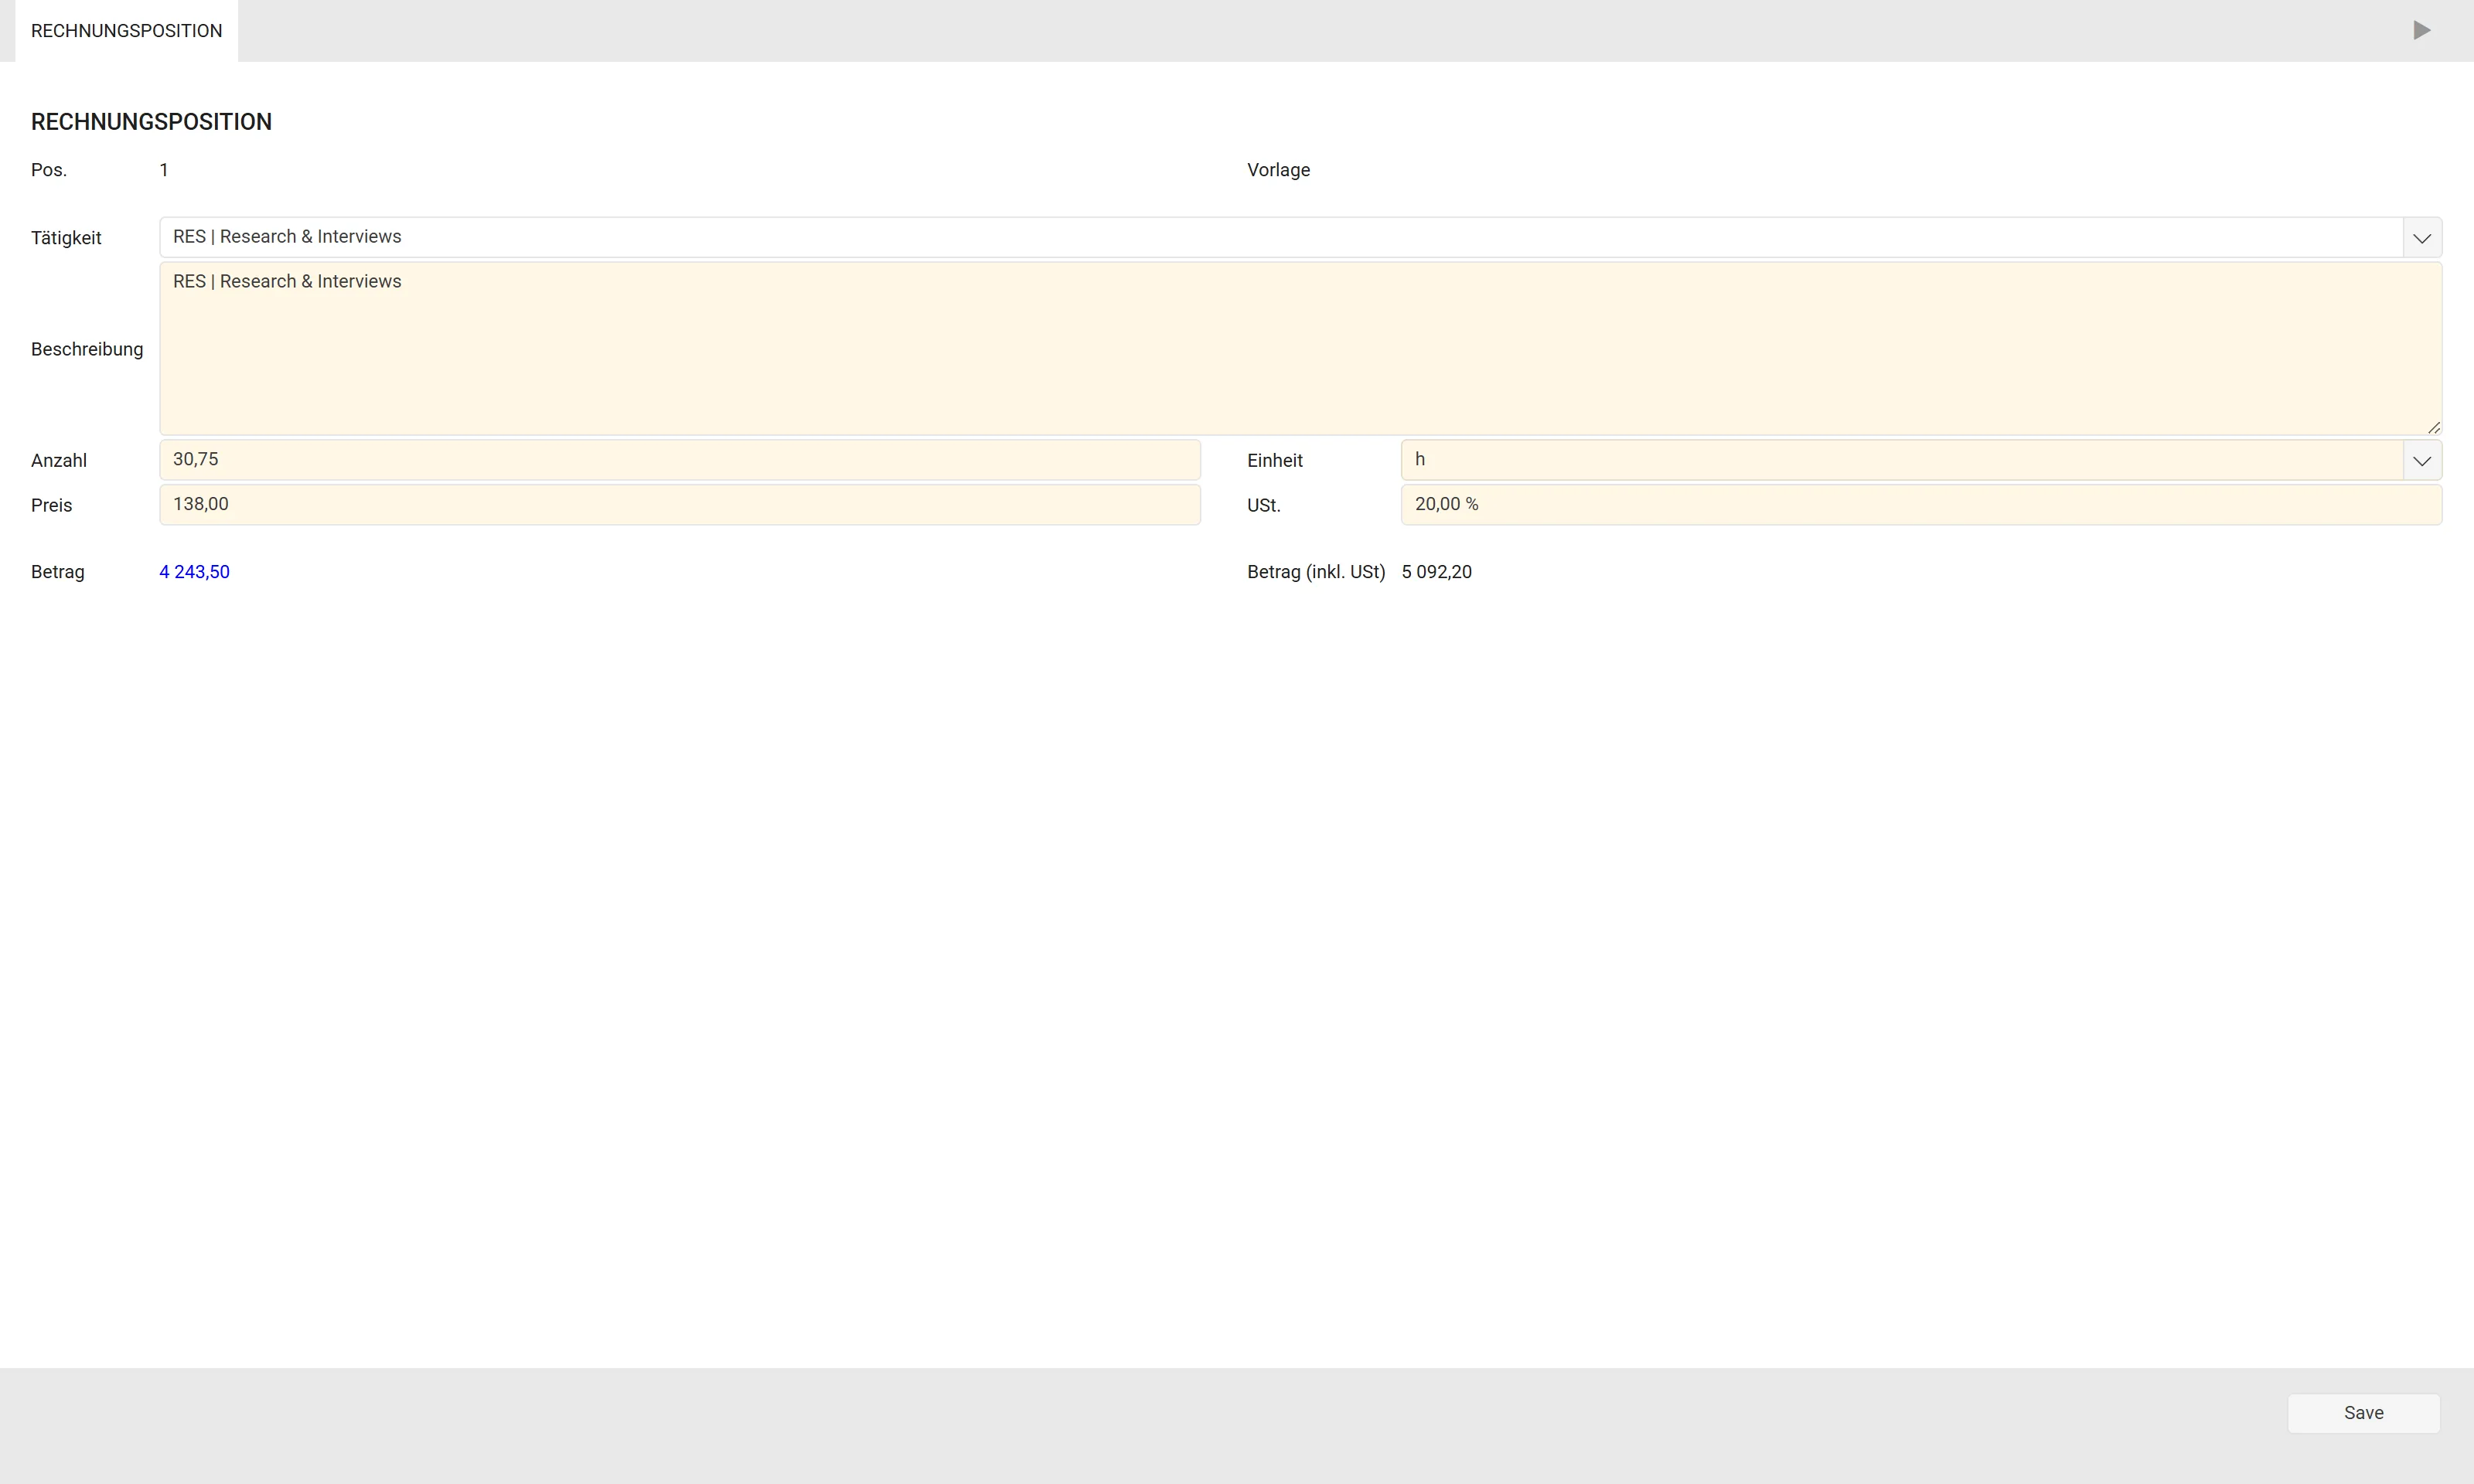Expand the Einheit dropdown arrow
The width and height of the screenshot is (2474, 1484).
coord(2422,461)
